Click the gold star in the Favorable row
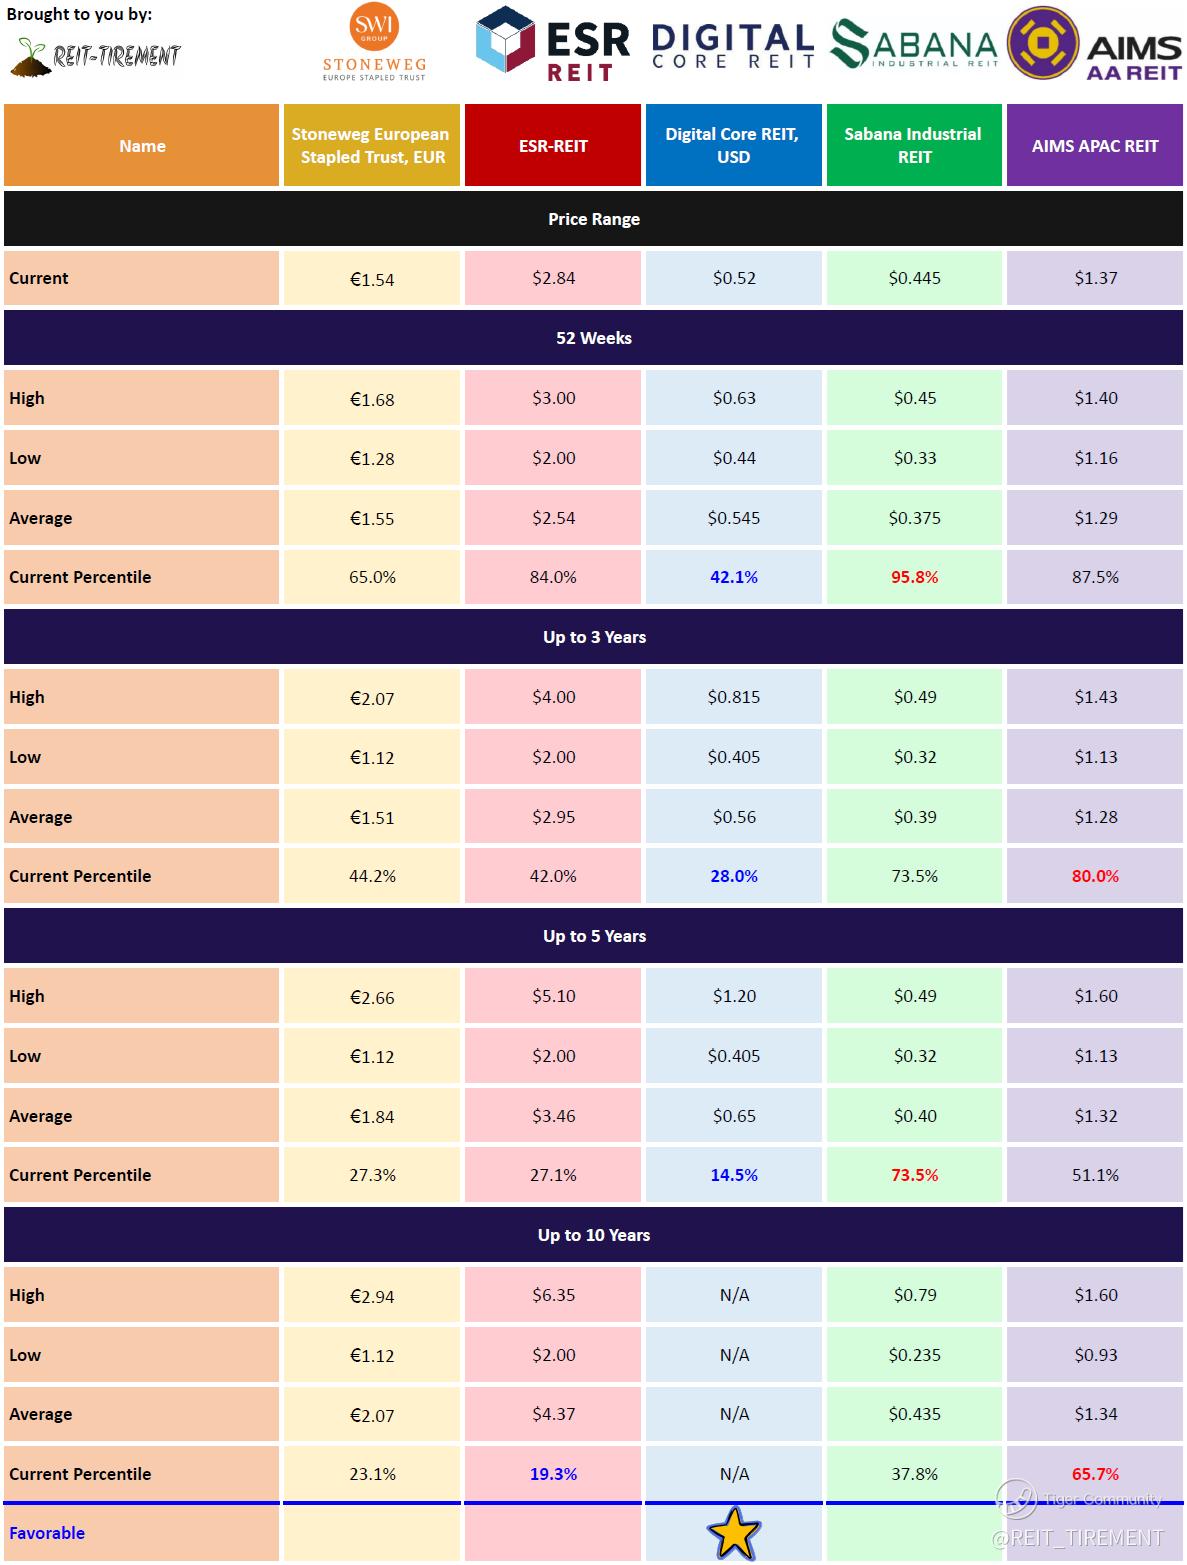Viewport: 1187px width, 1565px height. click(734, 1533)
